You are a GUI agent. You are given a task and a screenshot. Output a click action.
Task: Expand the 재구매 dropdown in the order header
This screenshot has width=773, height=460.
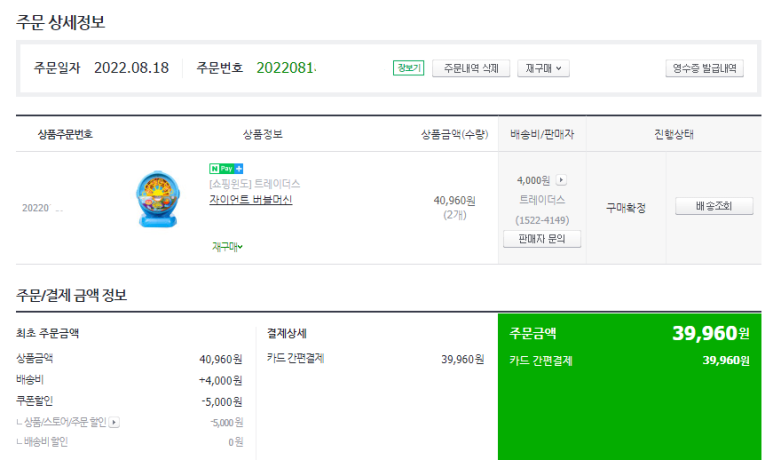click(543, 68)
